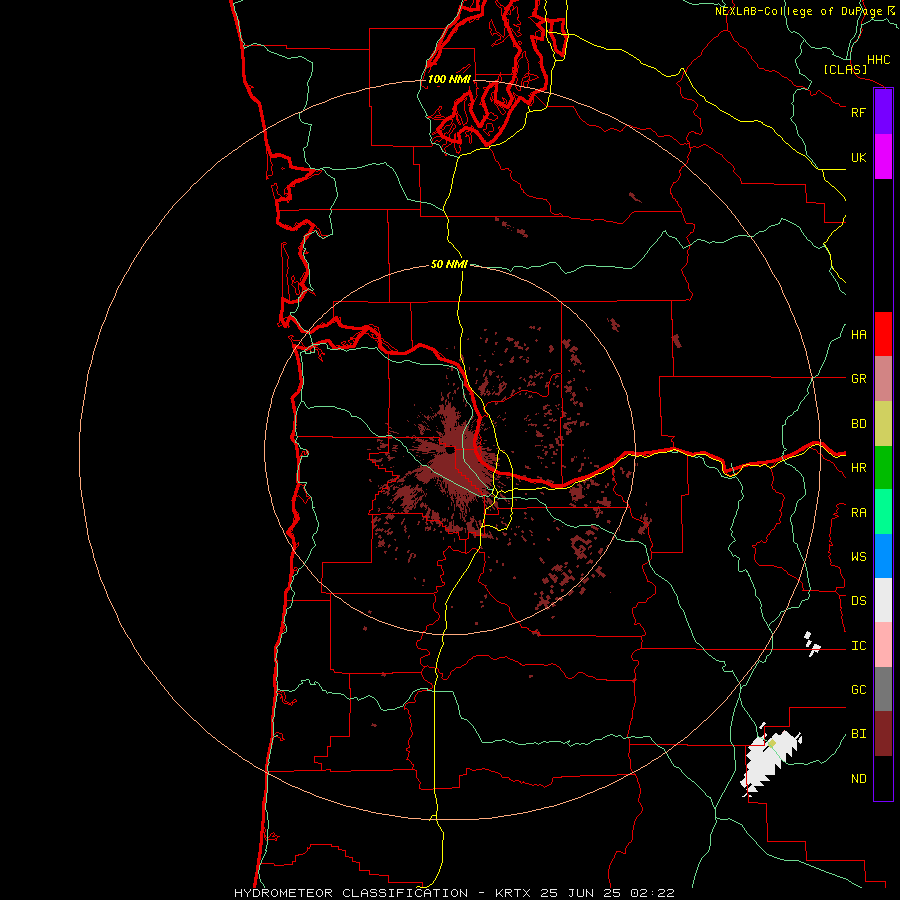Image resolution: width=900 pixels, height=900 pixels.
Task: Click the 50 NMI range ring label
Action: [x=449, y=264]
